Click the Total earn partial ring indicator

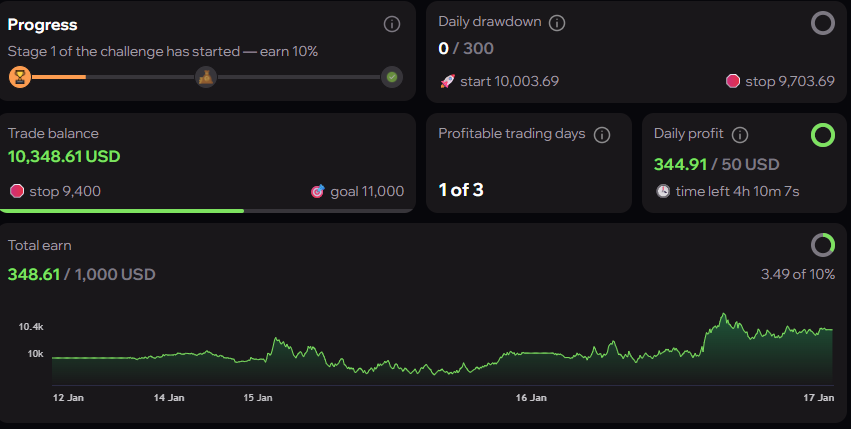click(823, 245)
